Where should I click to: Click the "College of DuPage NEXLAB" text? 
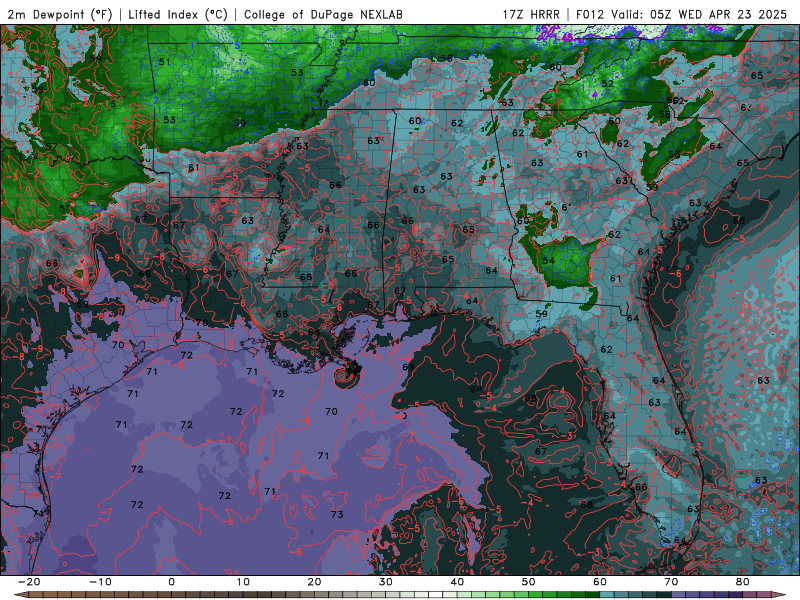pyautogui.click(x=323, y=14)
